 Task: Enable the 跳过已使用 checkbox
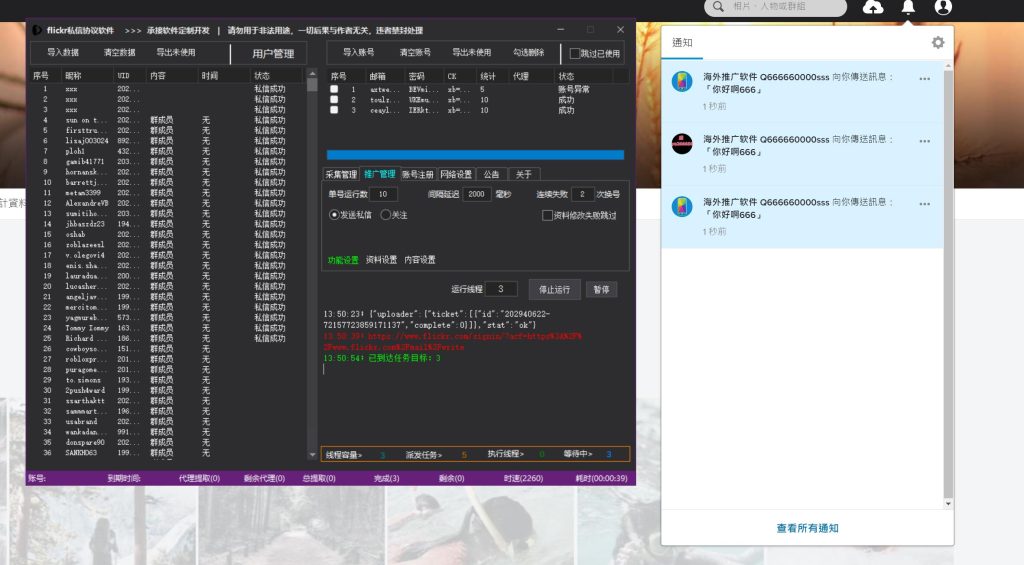574,54
